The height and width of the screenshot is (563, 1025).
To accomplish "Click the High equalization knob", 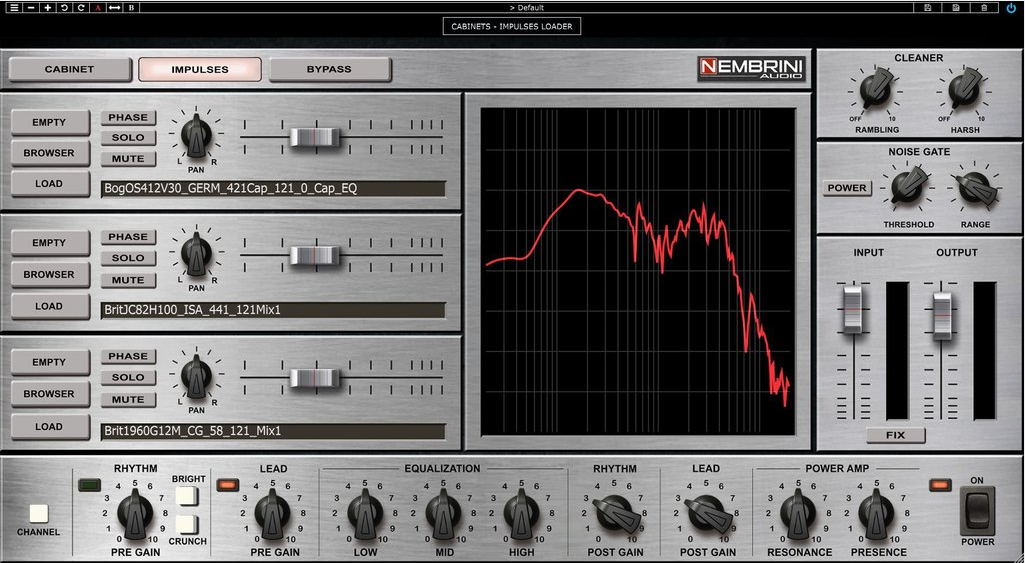I will coord(521,513).
